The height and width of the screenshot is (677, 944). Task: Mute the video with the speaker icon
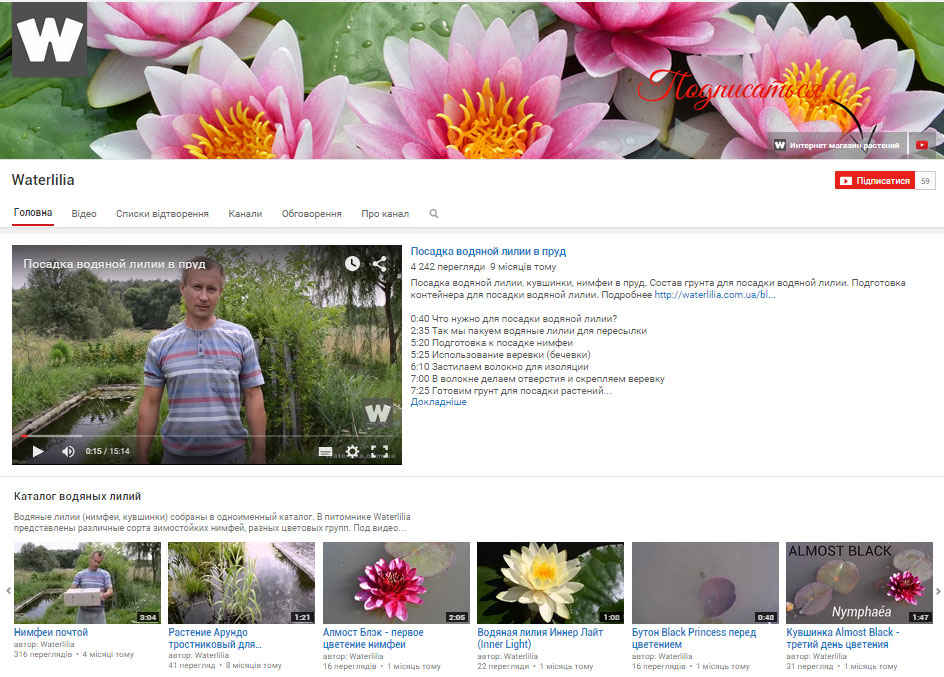[68, 451]
